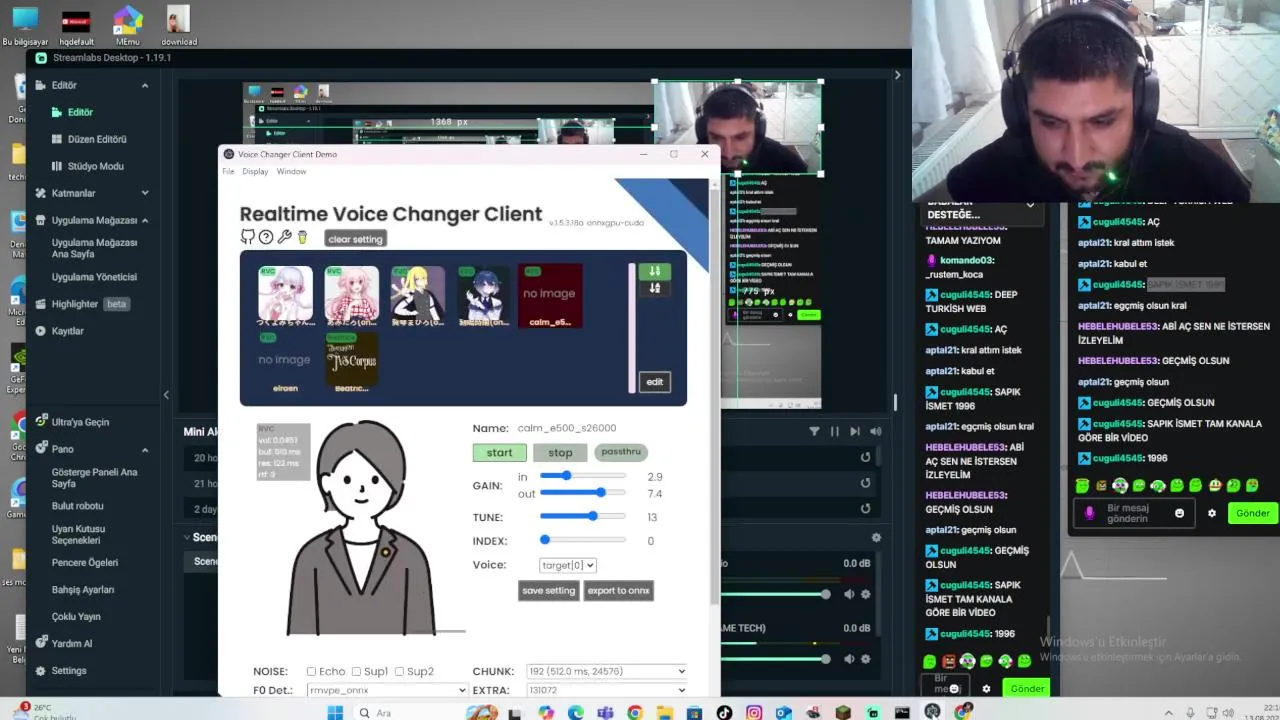Image resolution: width=1280 pixels, height=720 pixels.
Task: Open chat settings gear in right chat
Action: coord(1212,513)
